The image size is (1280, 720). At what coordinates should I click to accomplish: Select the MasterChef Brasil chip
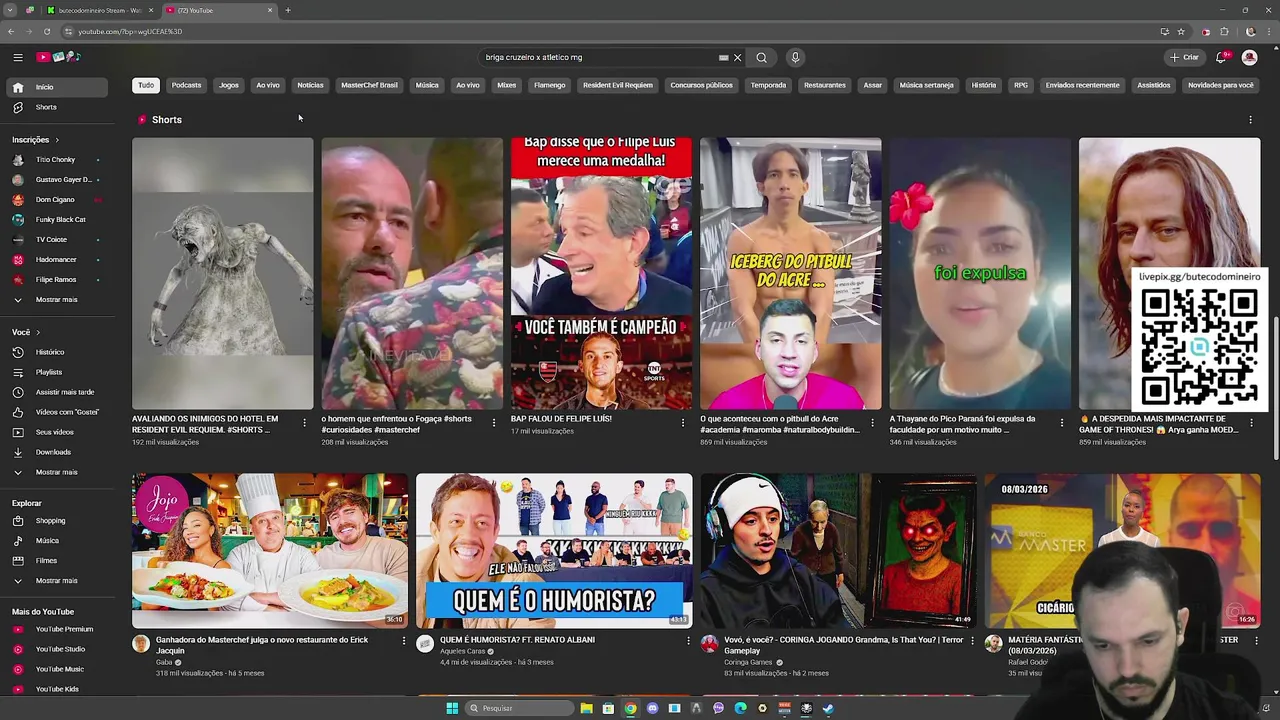tap(369, 85)
